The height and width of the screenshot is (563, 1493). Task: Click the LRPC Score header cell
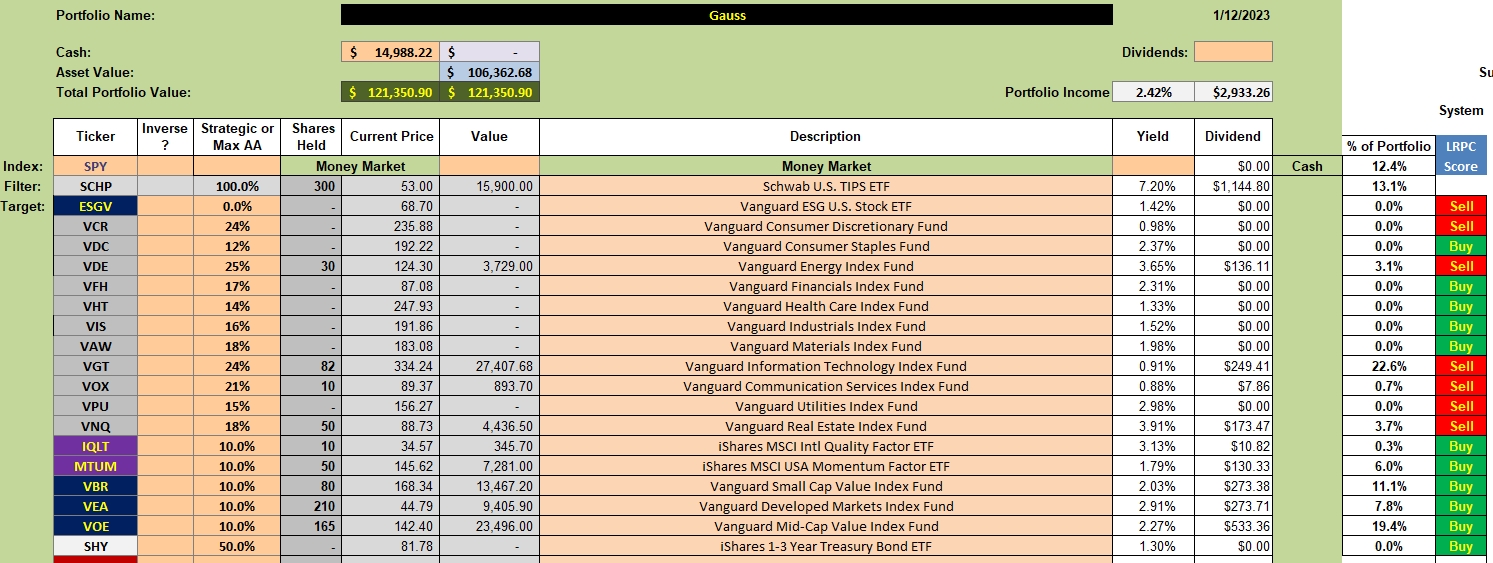1460,156
